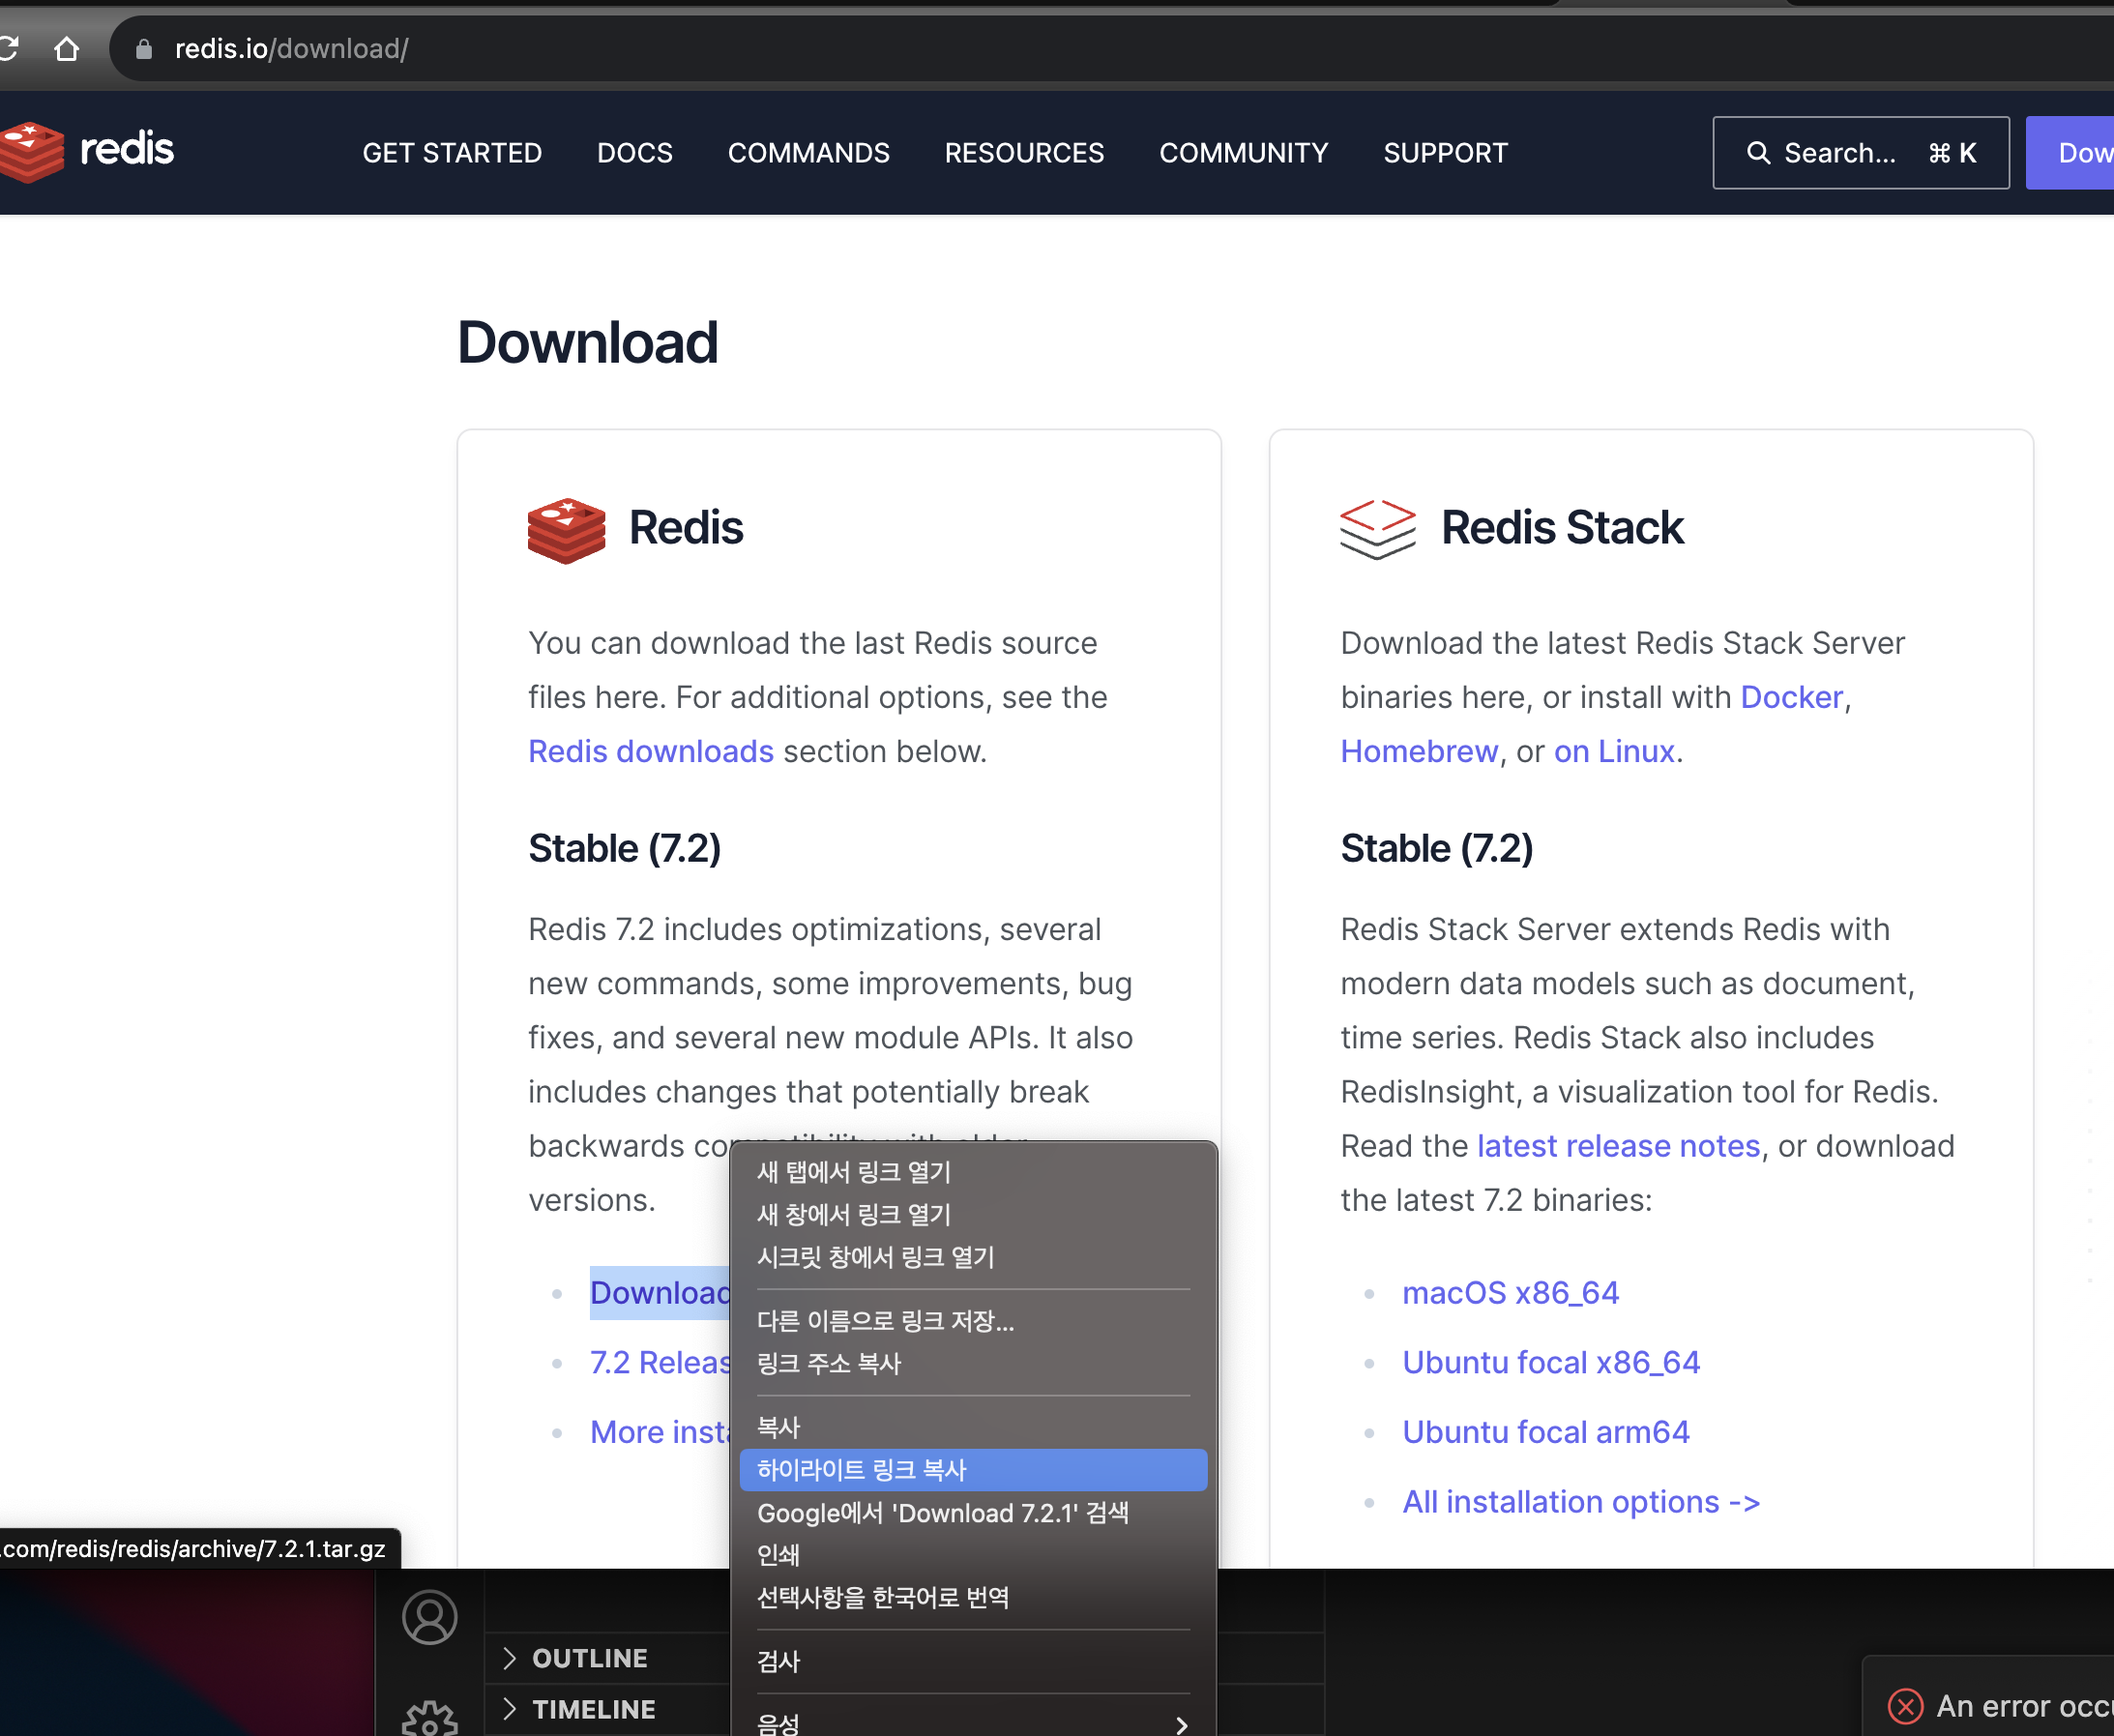This screenshot has width=2114, height=1736.
Task: Click the Redis Stack card title
Action: point(1562,528)
